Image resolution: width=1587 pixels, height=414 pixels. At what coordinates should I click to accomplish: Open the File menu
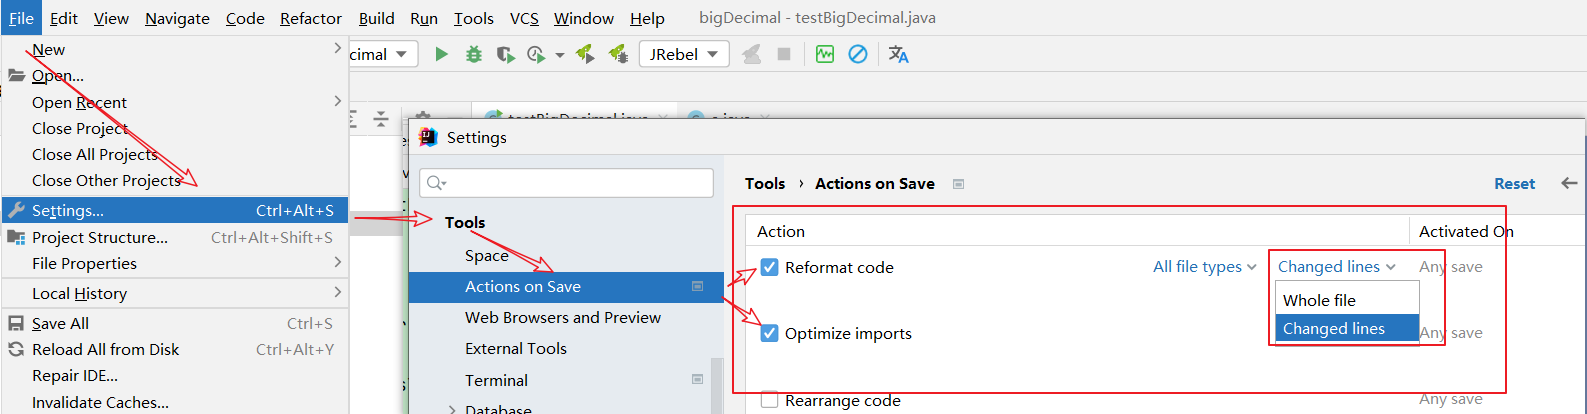coord(21,18)
